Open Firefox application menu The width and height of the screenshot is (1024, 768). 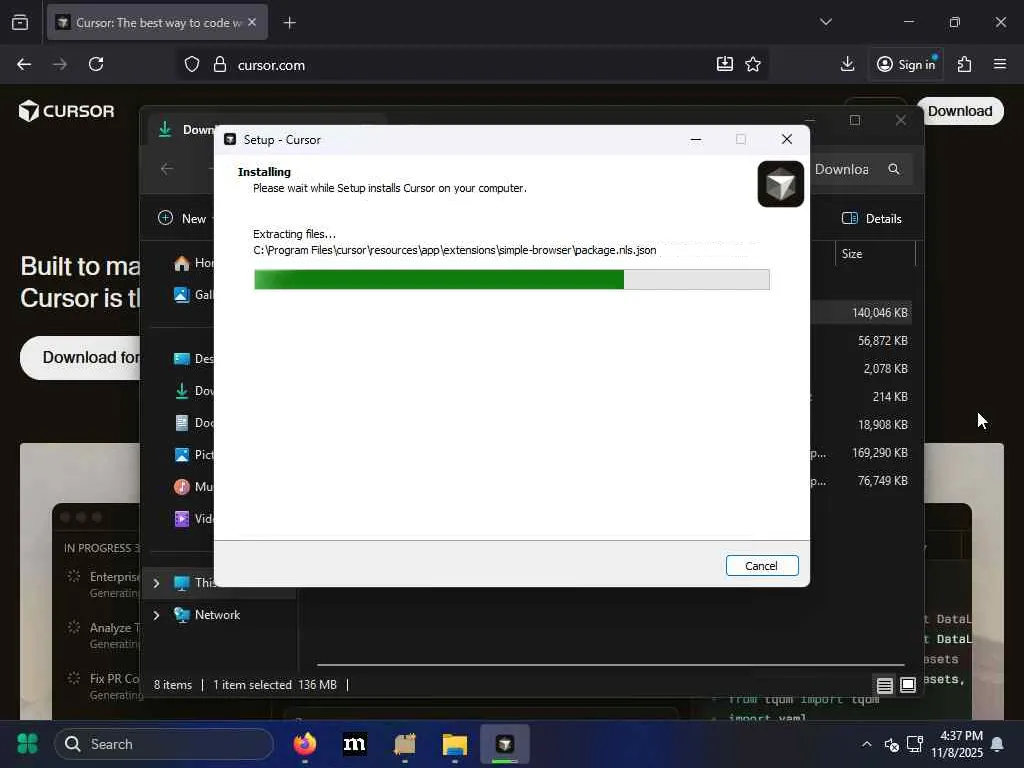[x=1000, y=64]
